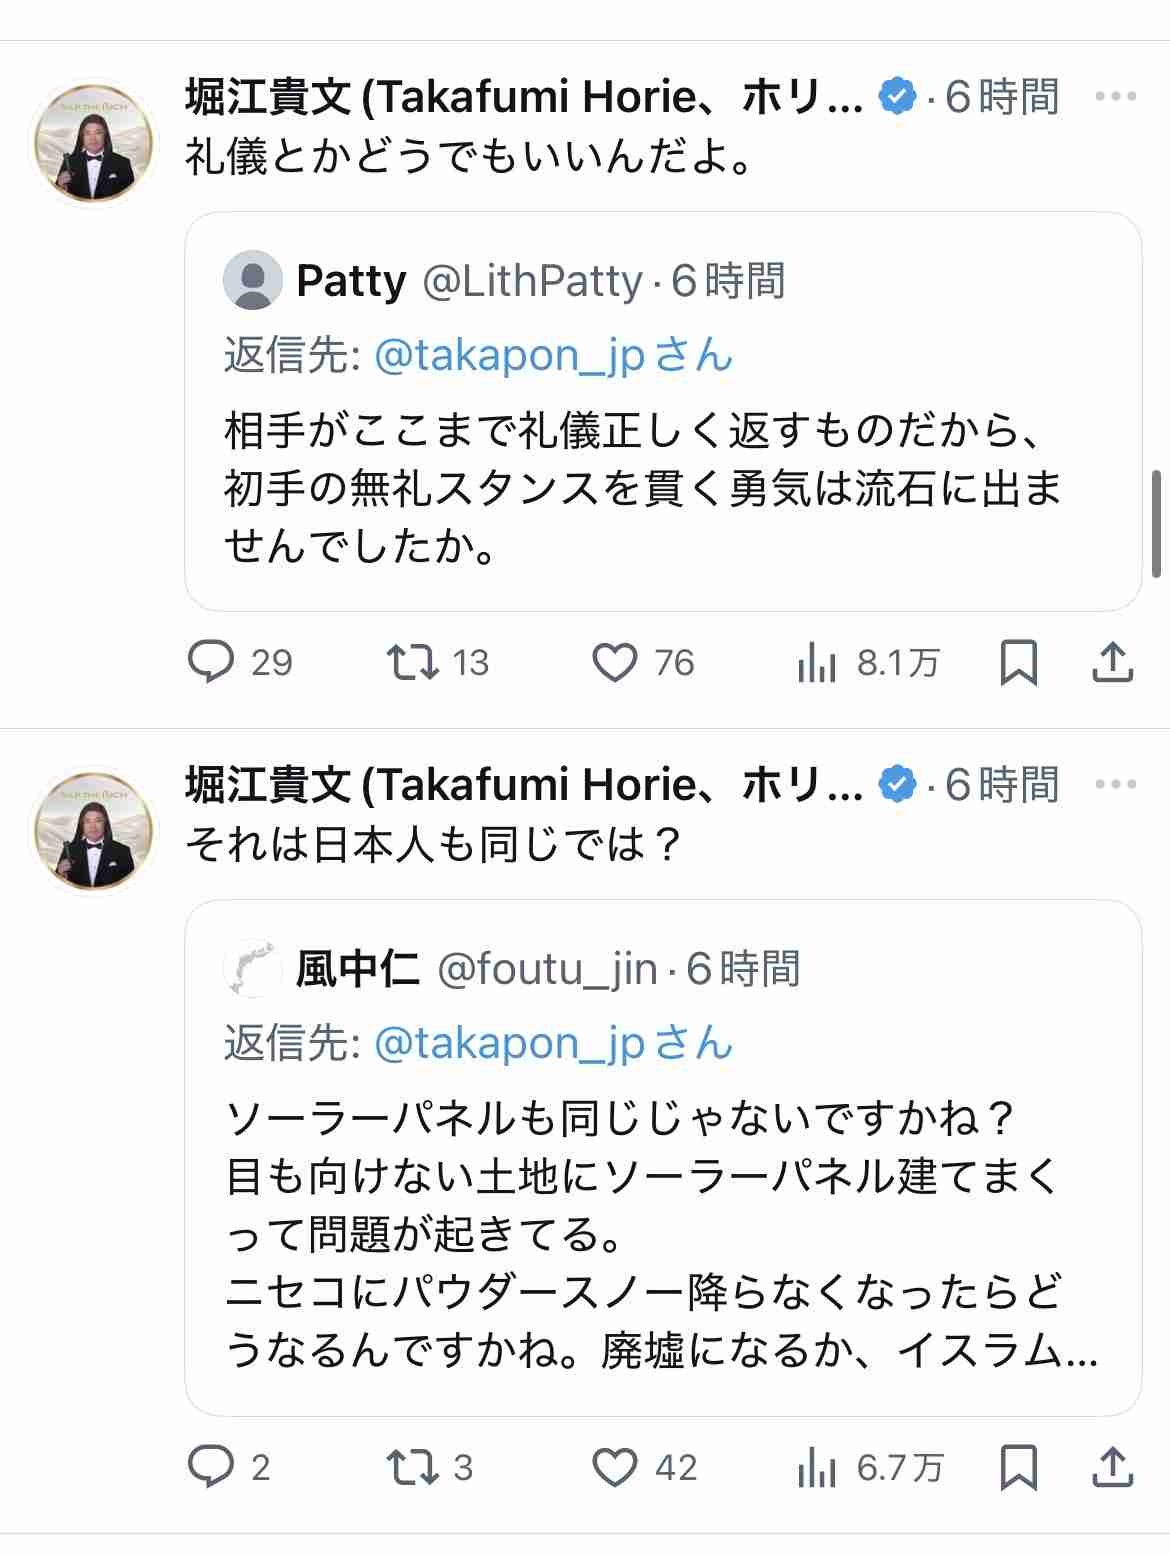This screenshot has width=1170, height=1555.
Task: Retweet the first tweet with 13 reposts
Action: tap(413, 662)
